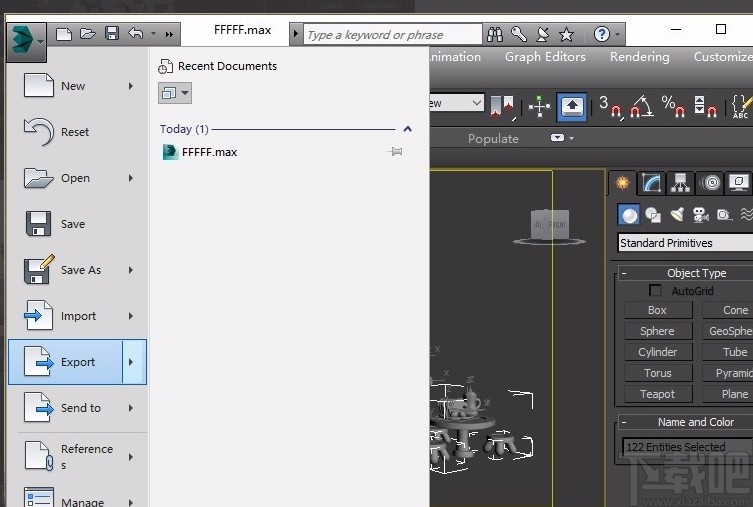Viewport: 753px width, 507px height.
Task: Click the keyword search input field
Action: 392,35
